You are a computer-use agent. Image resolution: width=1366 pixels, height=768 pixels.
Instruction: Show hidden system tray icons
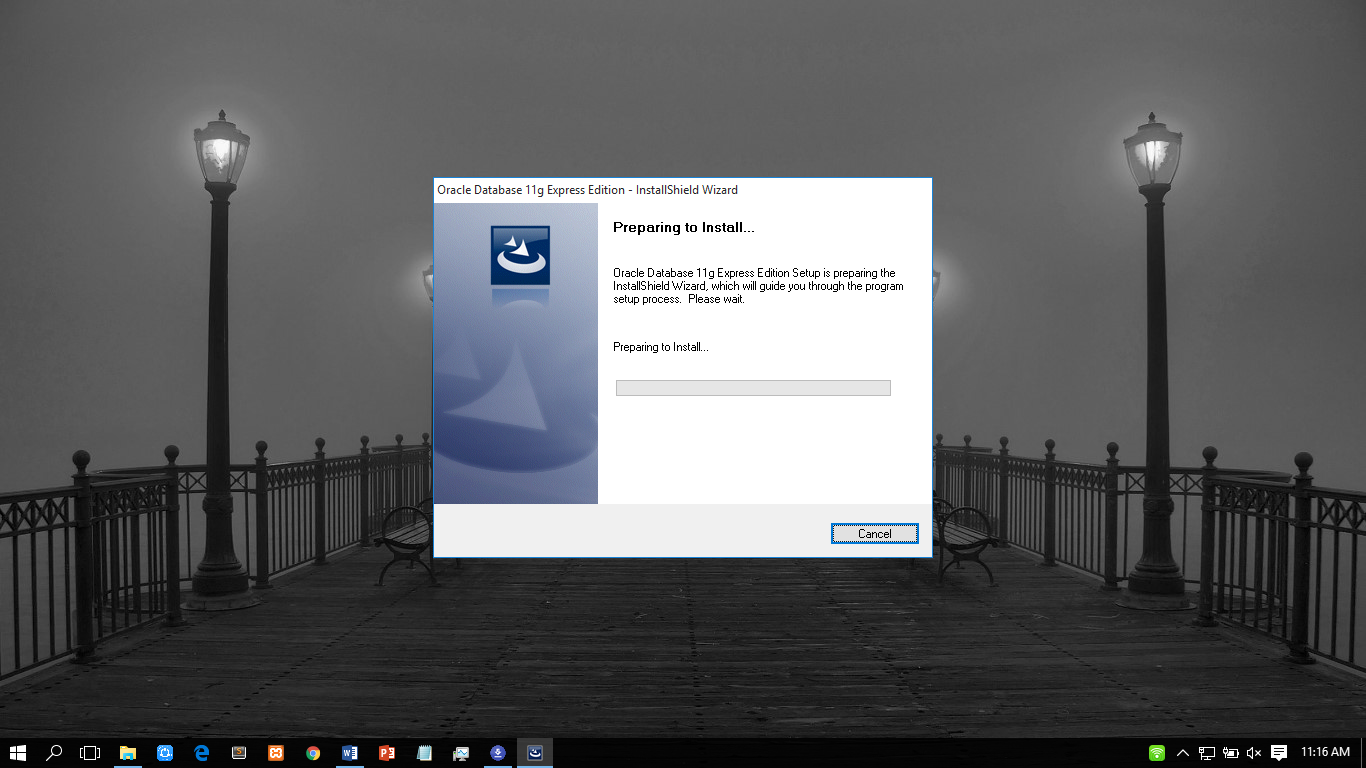tap(1183, 753)
